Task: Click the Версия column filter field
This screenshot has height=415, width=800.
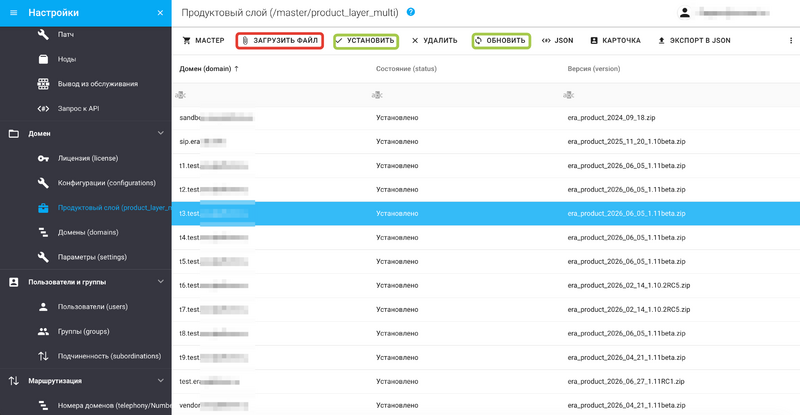Action: (679, 95)
